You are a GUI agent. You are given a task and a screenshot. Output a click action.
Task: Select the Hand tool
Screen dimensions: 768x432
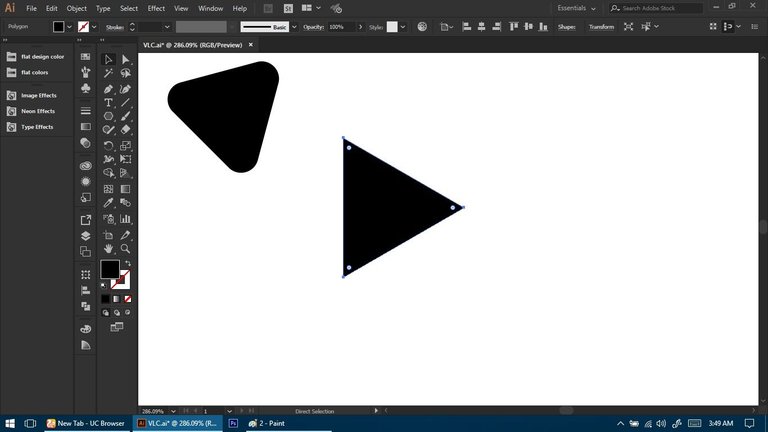click(x=108, y=249)
